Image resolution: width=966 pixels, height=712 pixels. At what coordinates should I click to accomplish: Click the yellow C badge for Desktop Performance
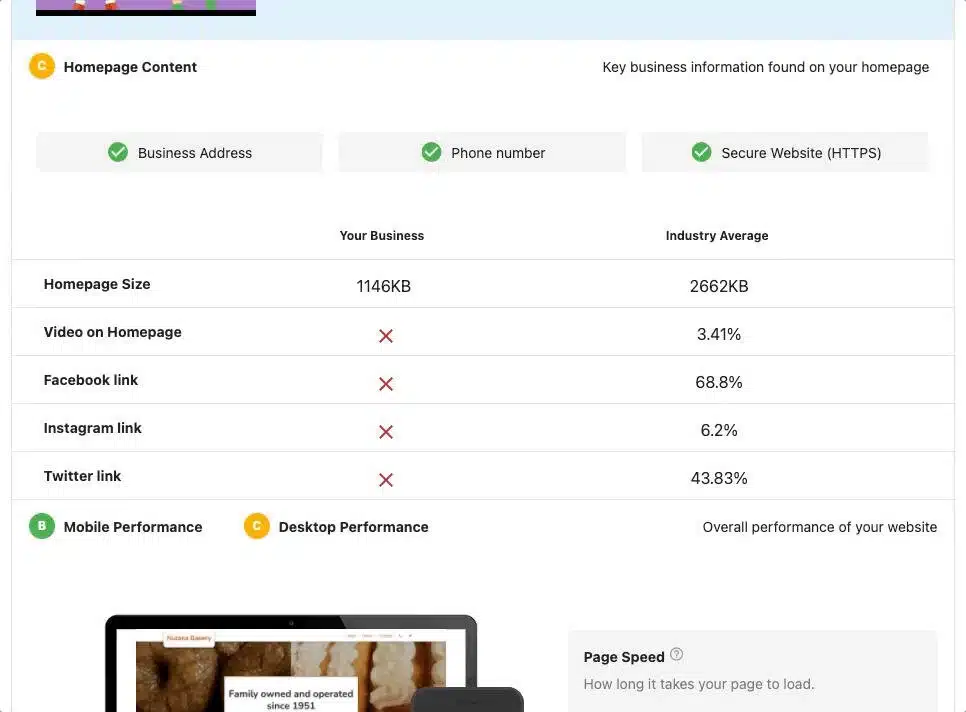257,526
